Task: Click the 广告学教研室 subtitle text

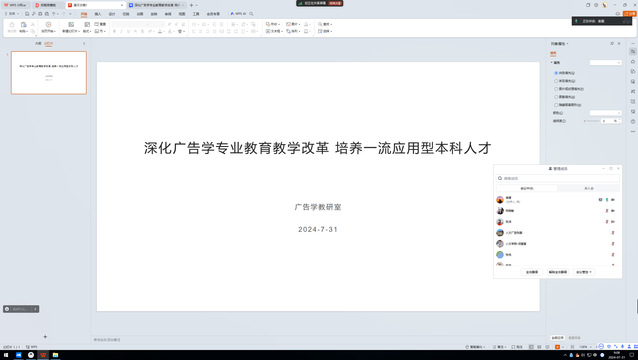Action: pyautogui.click(x=318, y=207)
